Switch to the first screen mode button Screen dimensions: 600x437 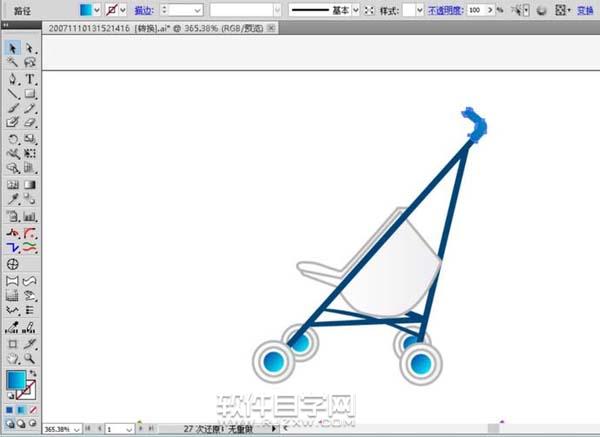click(10, 424)
